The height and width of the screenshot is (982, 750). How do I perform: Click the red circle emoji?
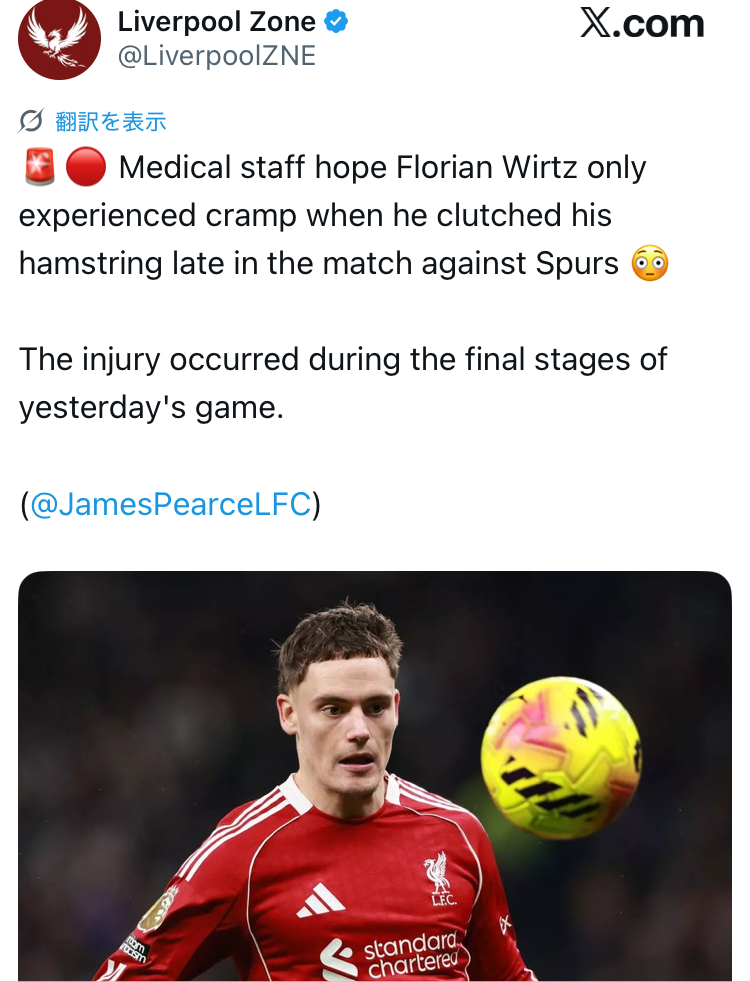(x=86, y=167)
